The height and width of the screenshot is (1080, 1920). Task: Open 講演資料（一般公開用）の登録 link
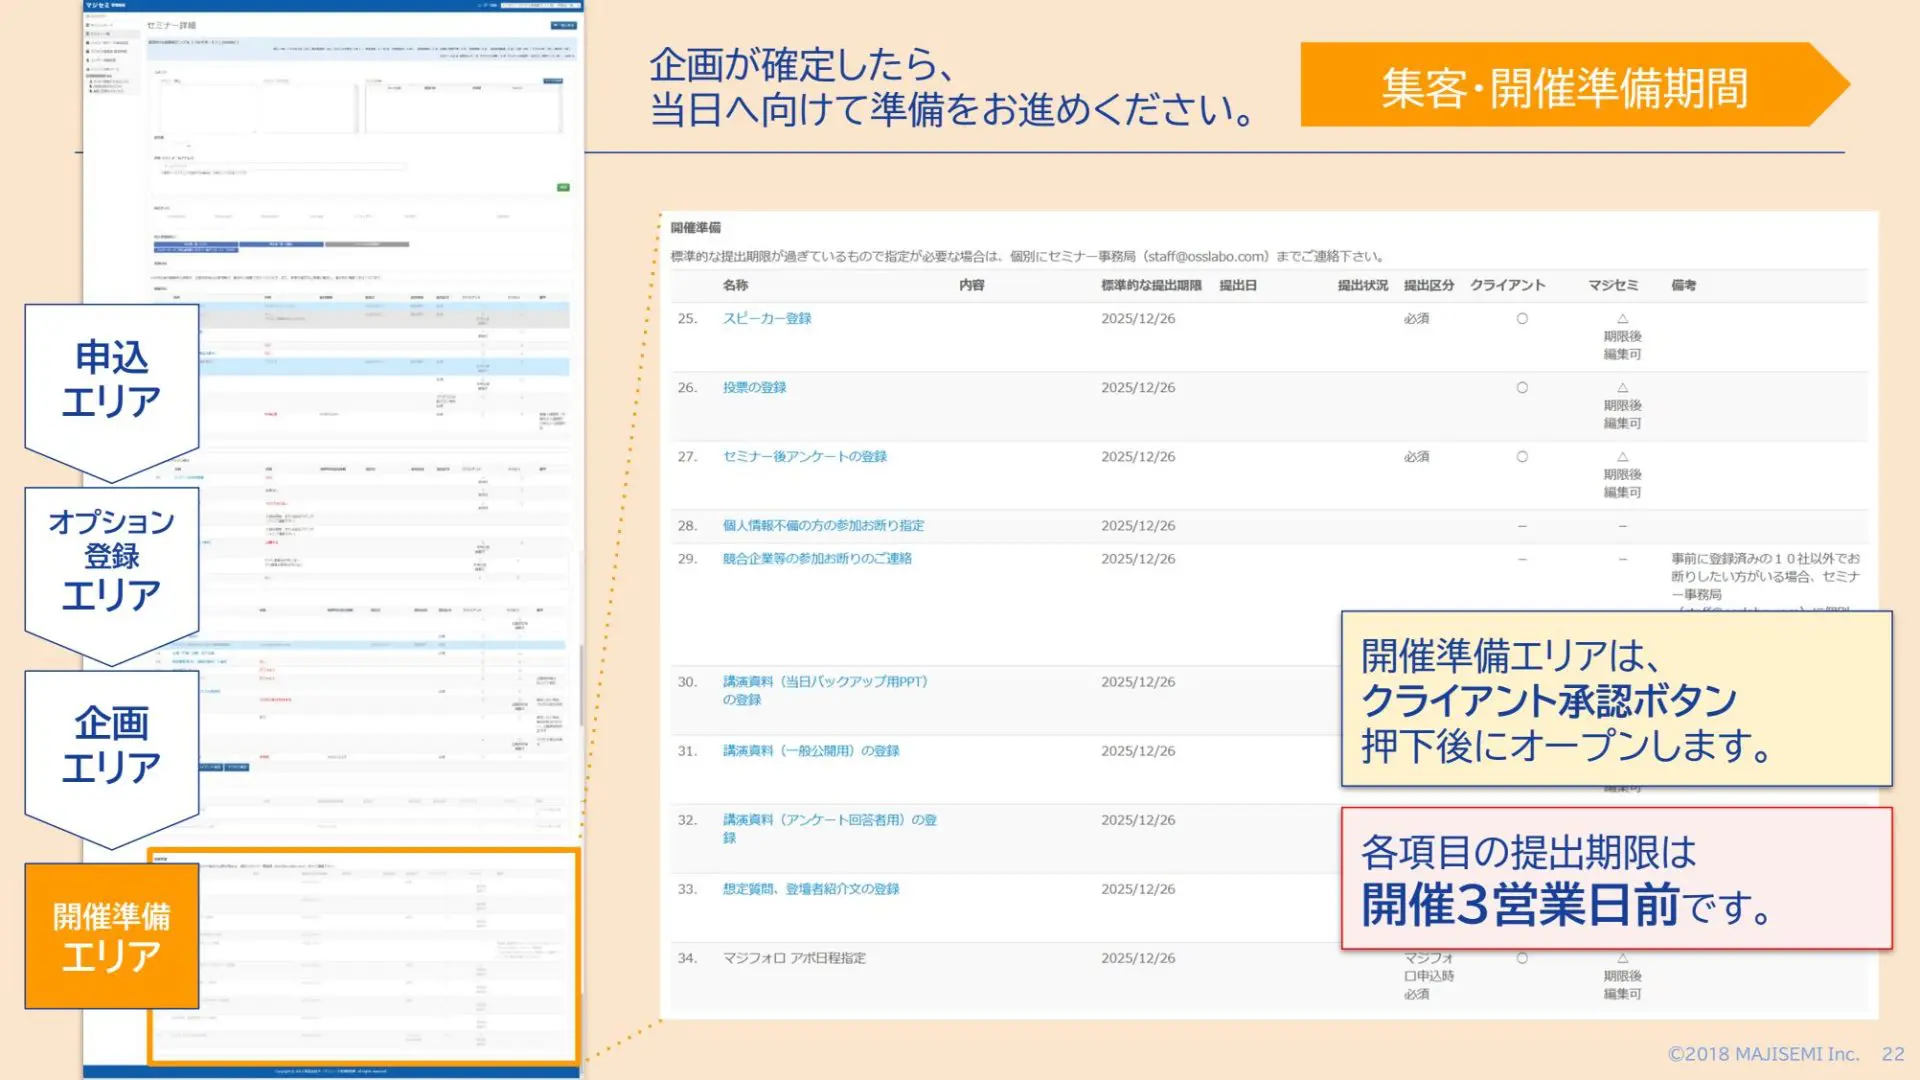tap(811, 751)
